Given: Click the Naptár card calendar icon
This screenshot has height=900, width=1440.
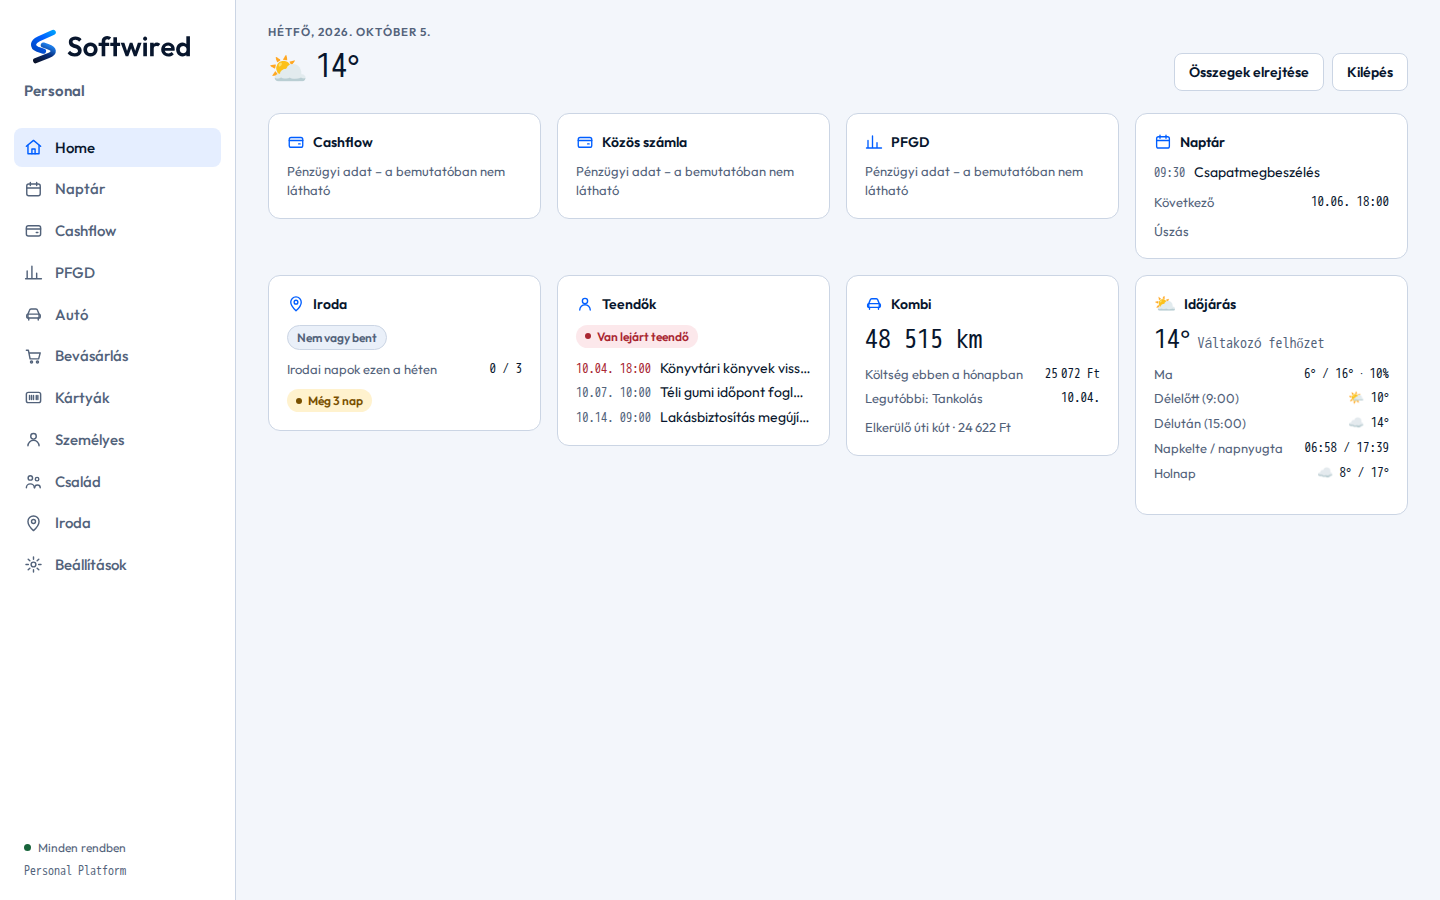Looking at the screenshot, I should (x=1163, y=142).
